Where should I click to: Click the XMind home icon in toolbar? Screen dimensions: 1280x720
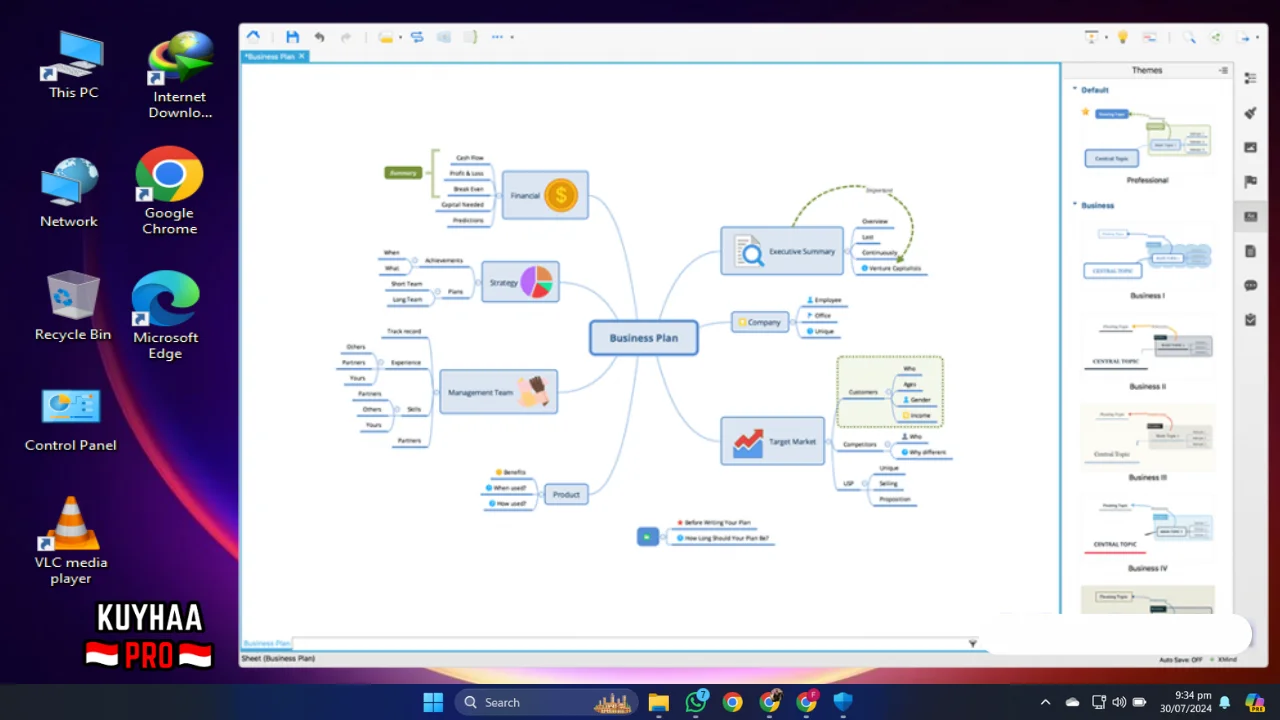coord(253,37)
